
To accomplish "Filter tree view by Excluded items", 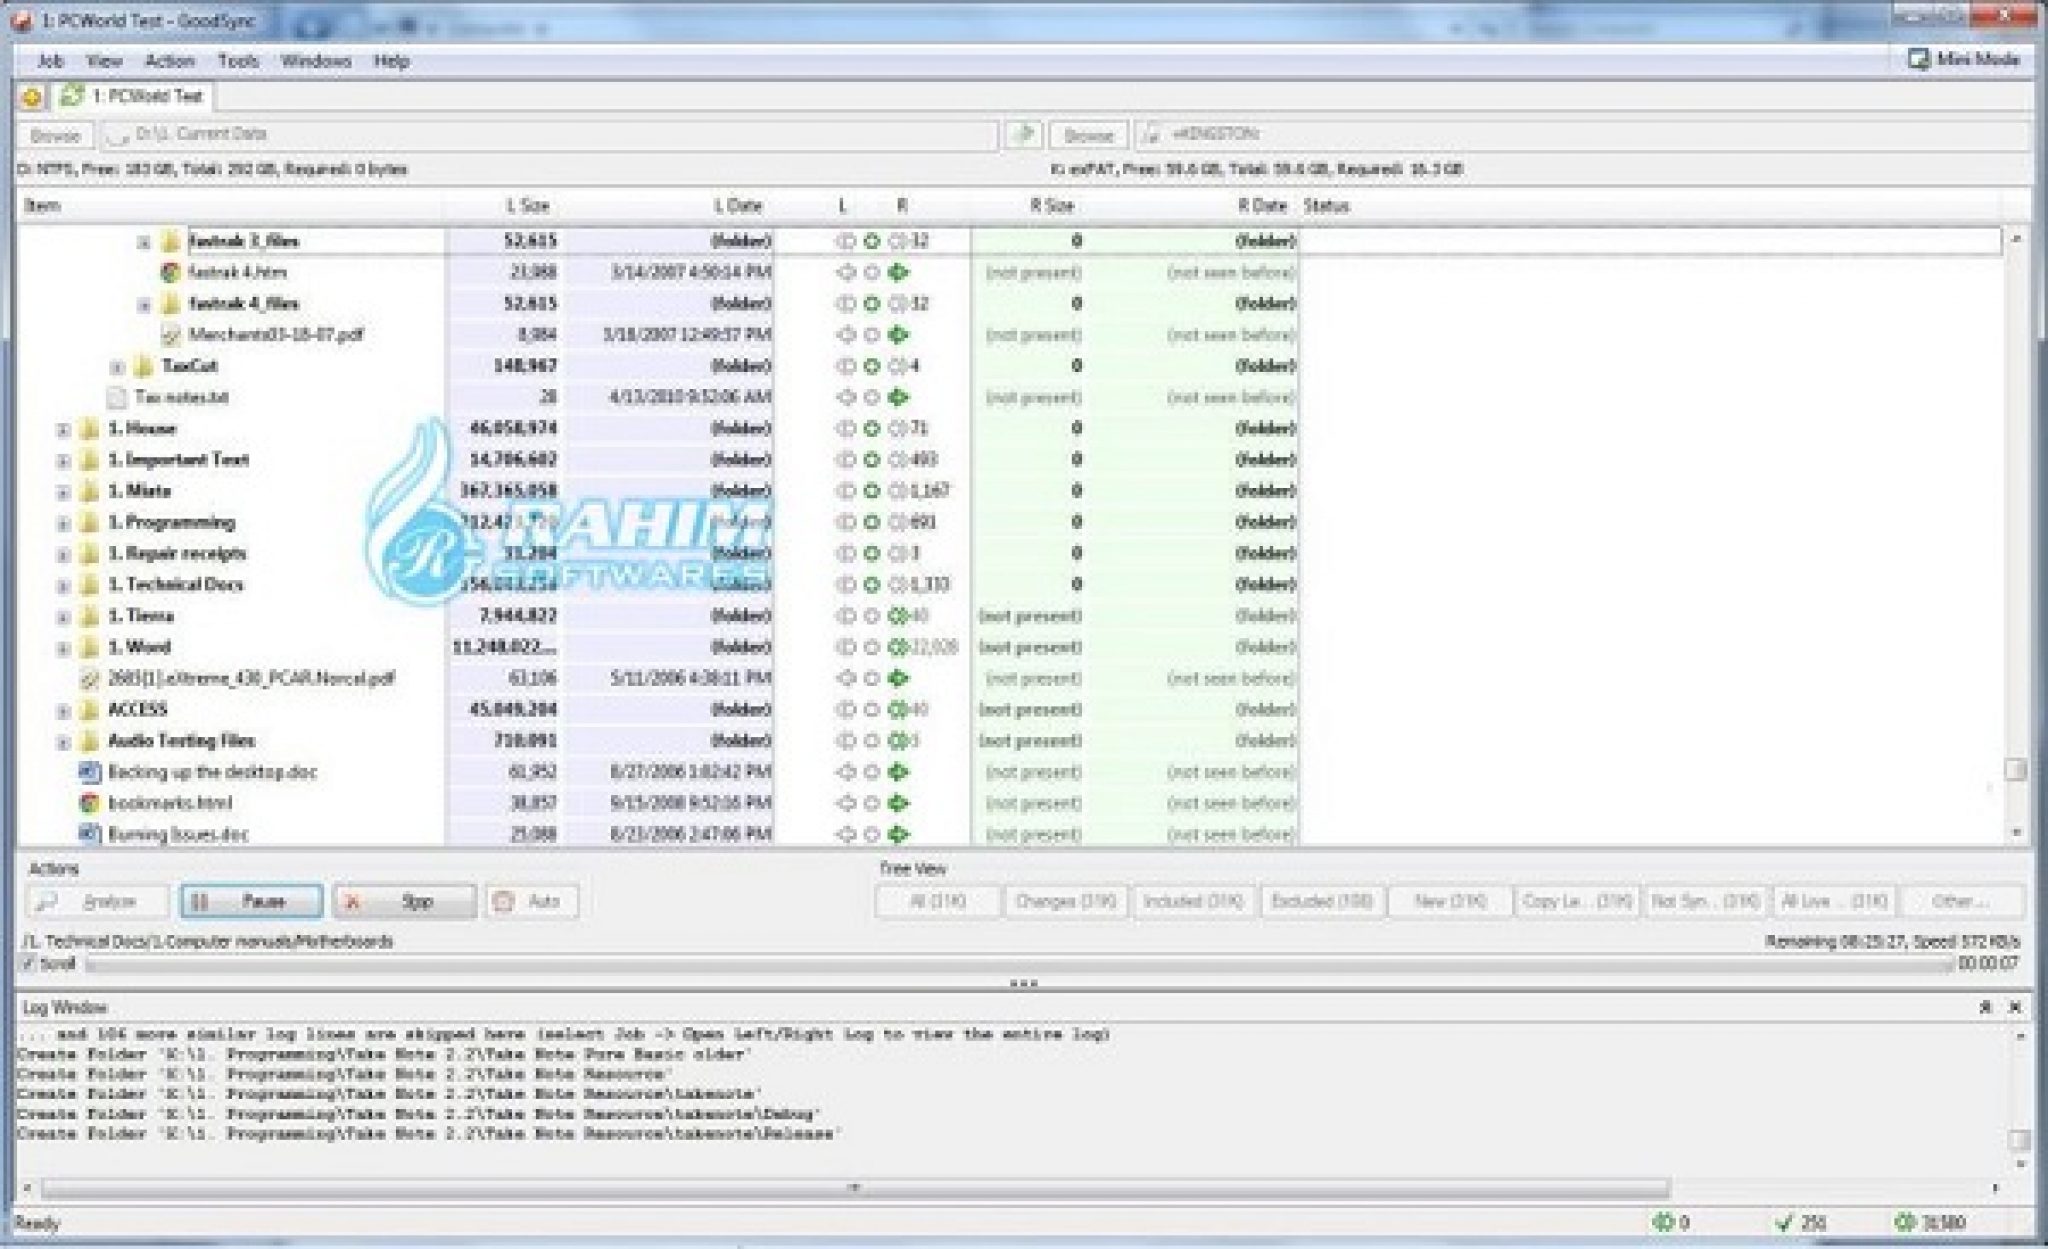I will [x=1321, y=901].
